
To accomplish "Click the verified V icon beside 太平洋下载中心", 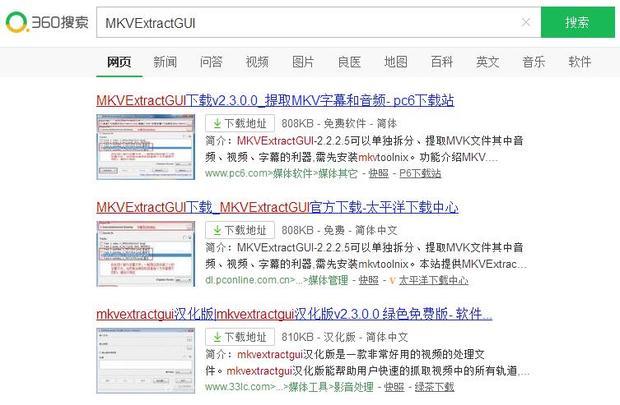I will click(x=392, y=280).
